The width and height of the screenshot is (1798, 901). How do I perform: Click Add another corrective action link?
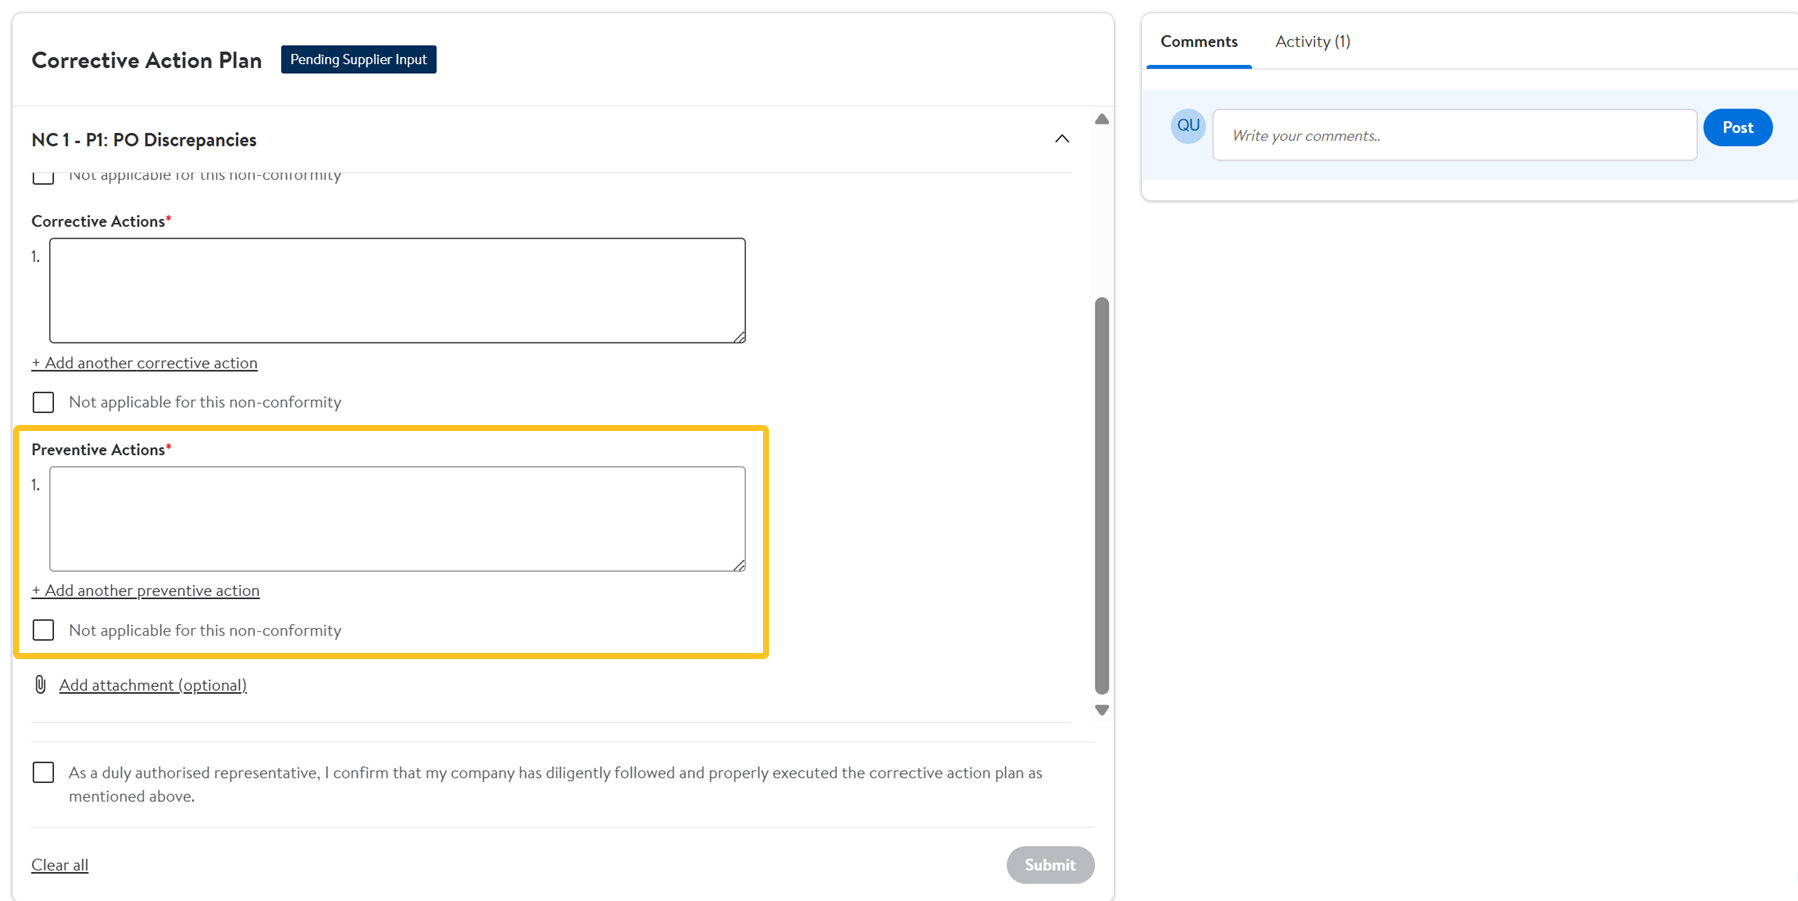point(145,363)
